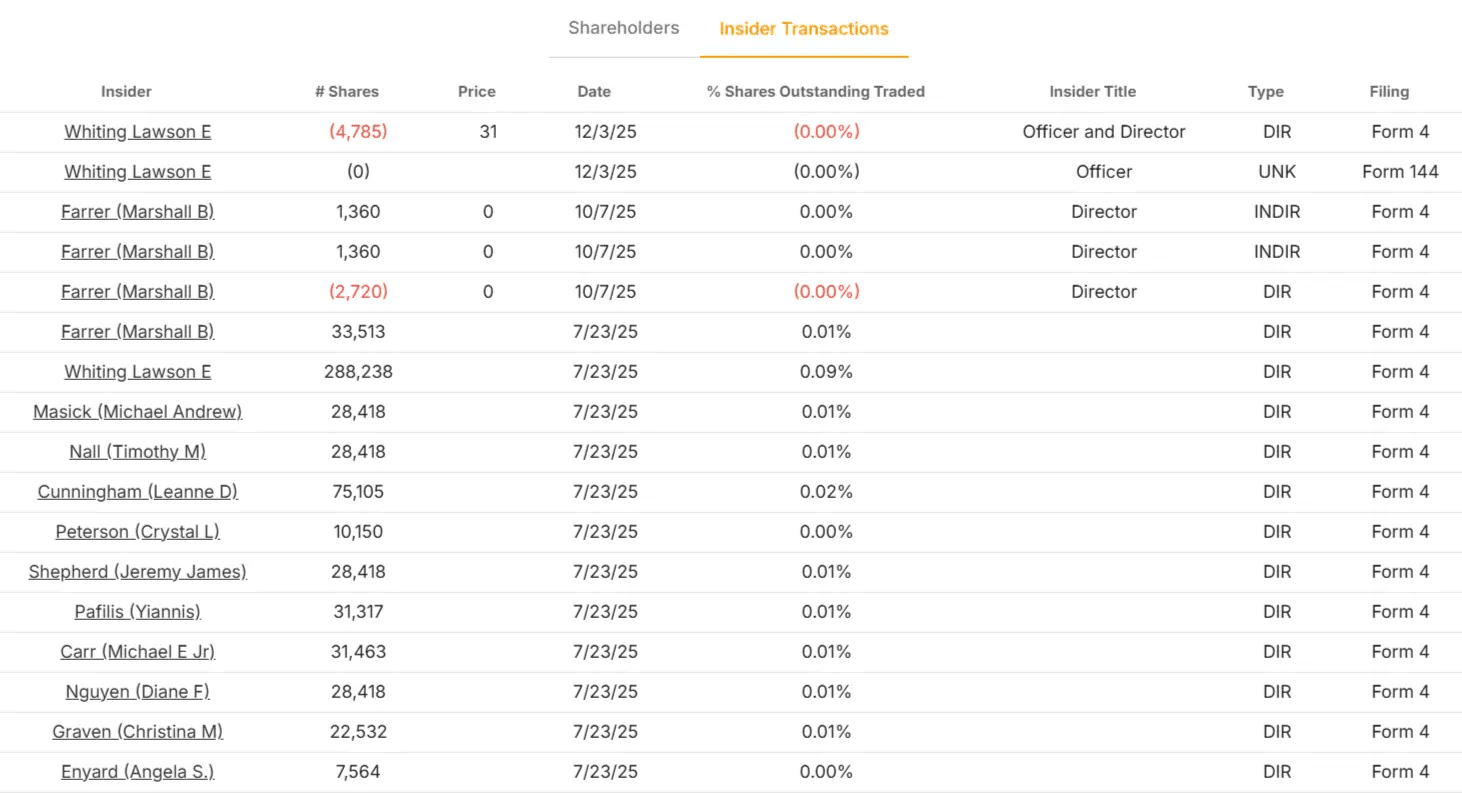Viewport: 1462px width, 793px height.
Task: Click the Filing column header
Action: click(x=1389, y=92)
